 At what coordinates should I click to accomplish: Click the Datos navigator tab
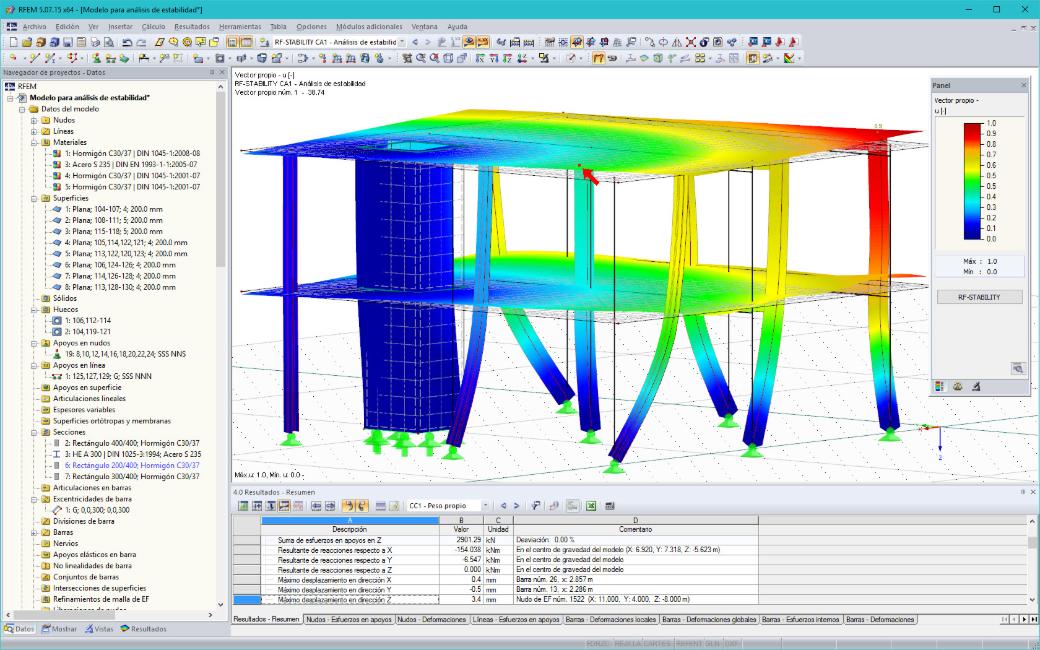pyautogui.click(x=19, y=629)
